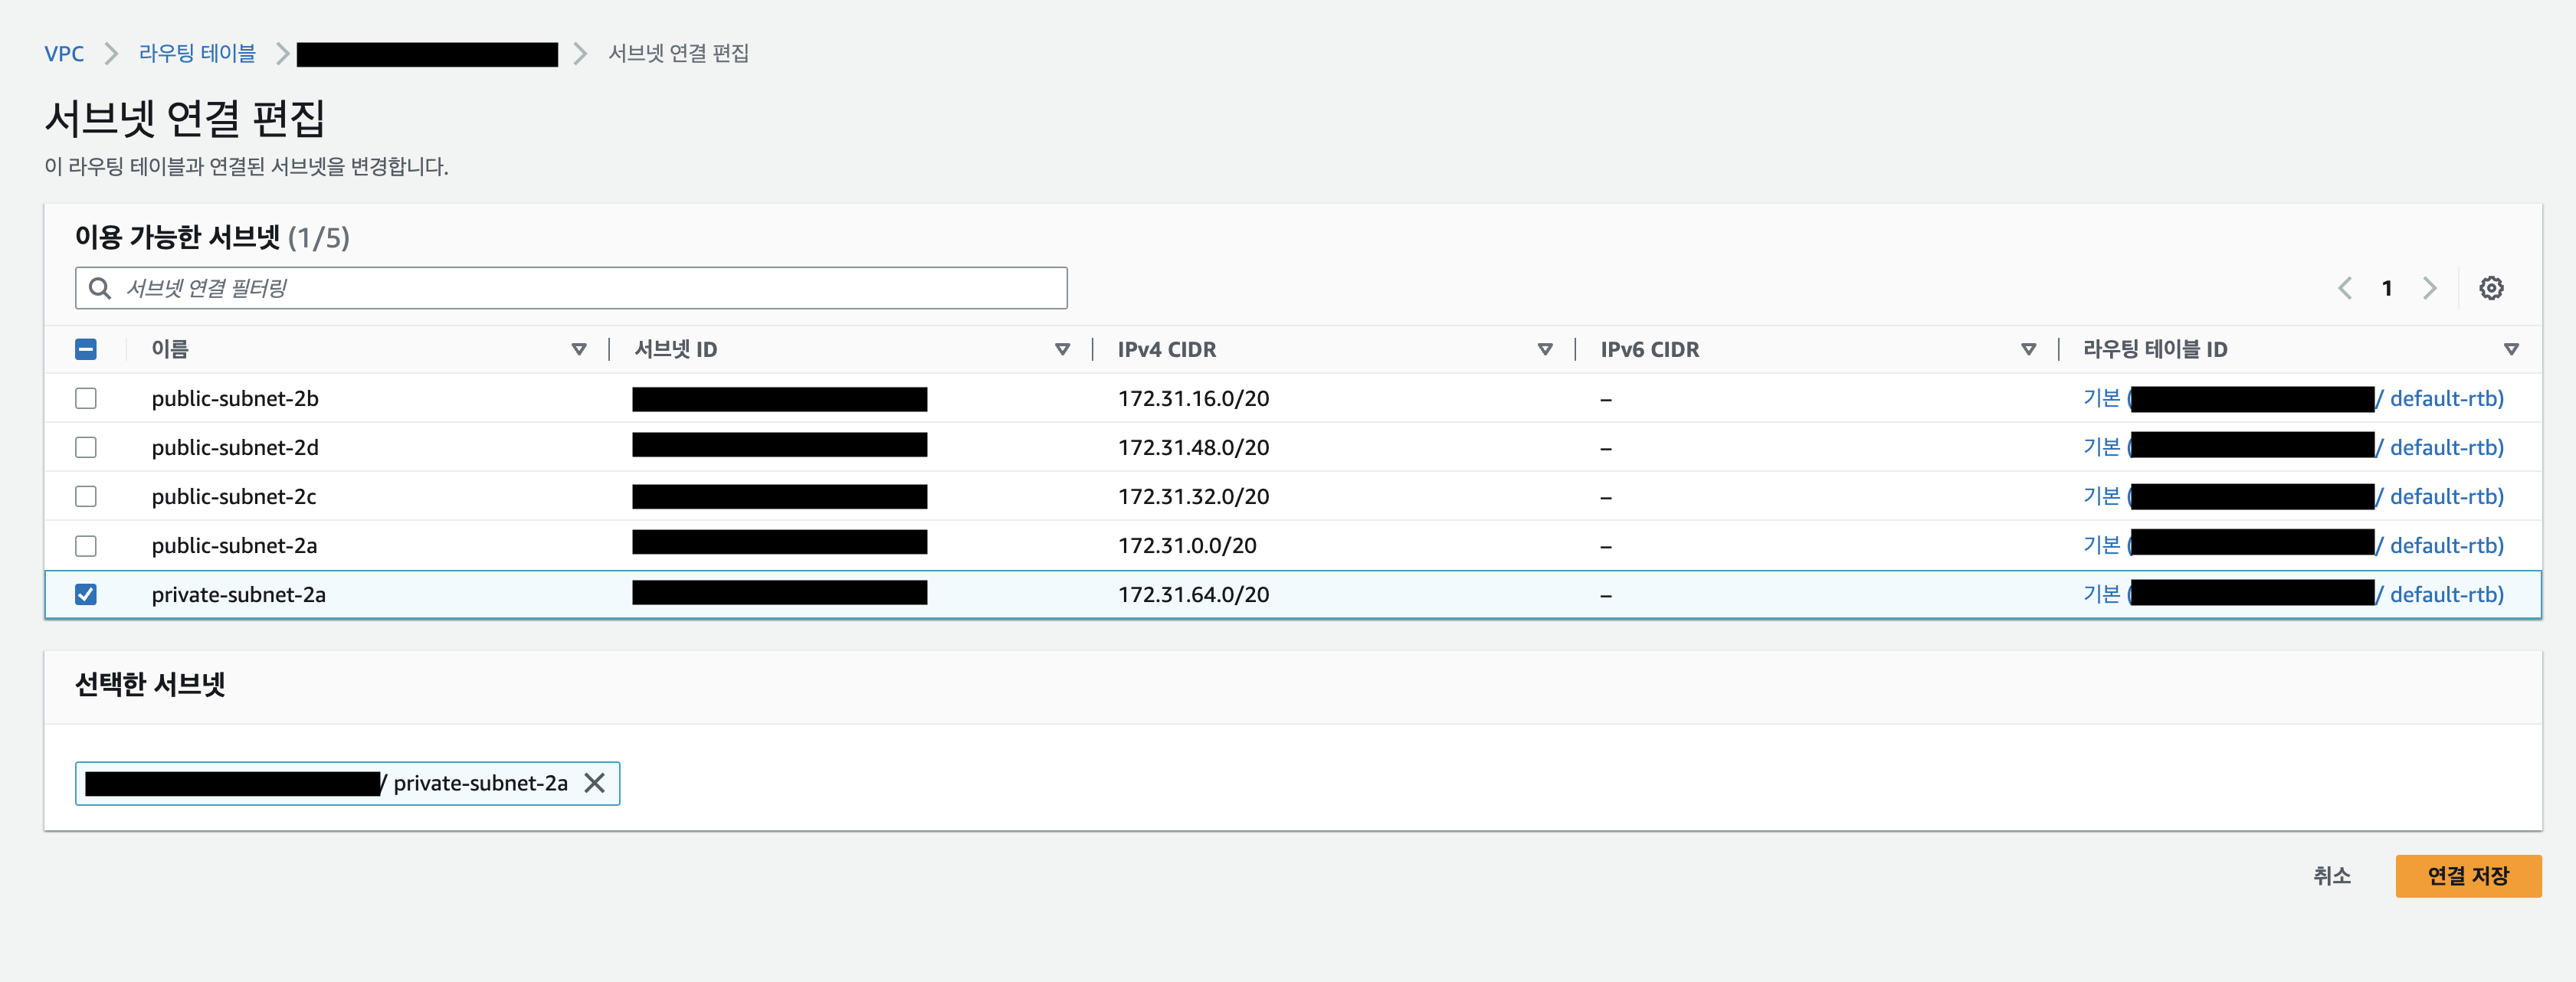
Task: Sort by 서브넷 ID column arrow
Action: point(1062,349)
